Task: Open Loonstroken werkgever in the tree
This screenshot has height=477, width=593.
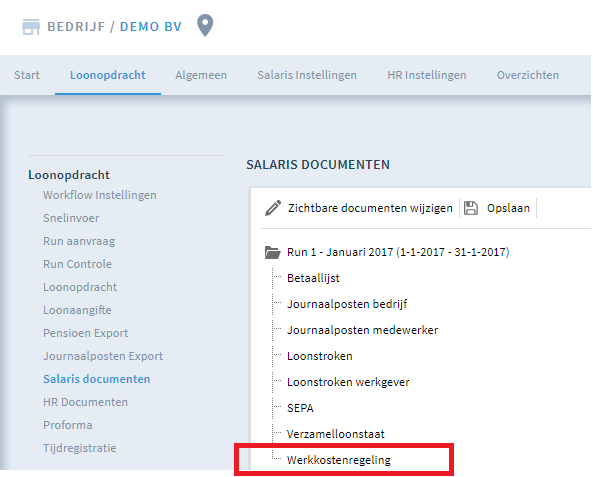Action: [x=348, y=382]
